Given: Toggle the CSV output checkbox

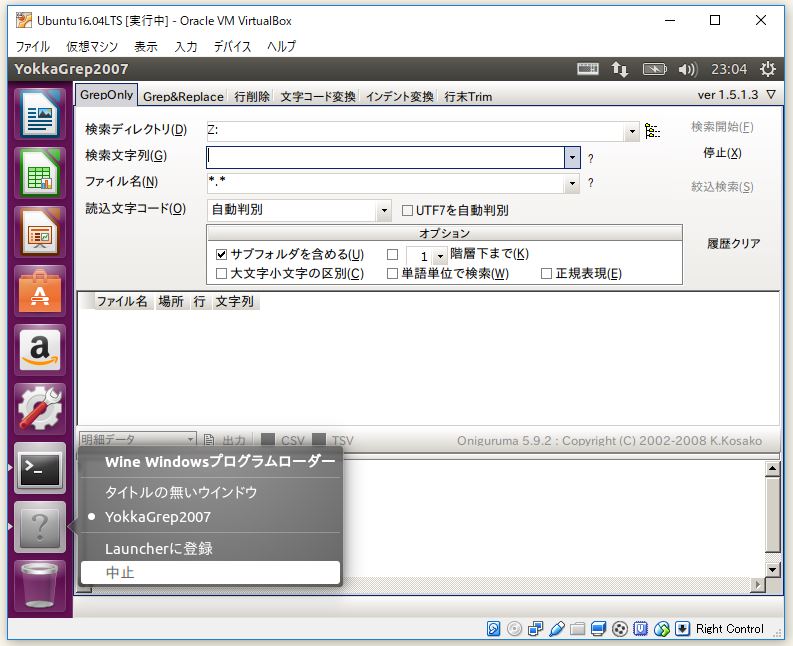Looking at the screenshot, I should pyautogui.click(x=268, y=439).
